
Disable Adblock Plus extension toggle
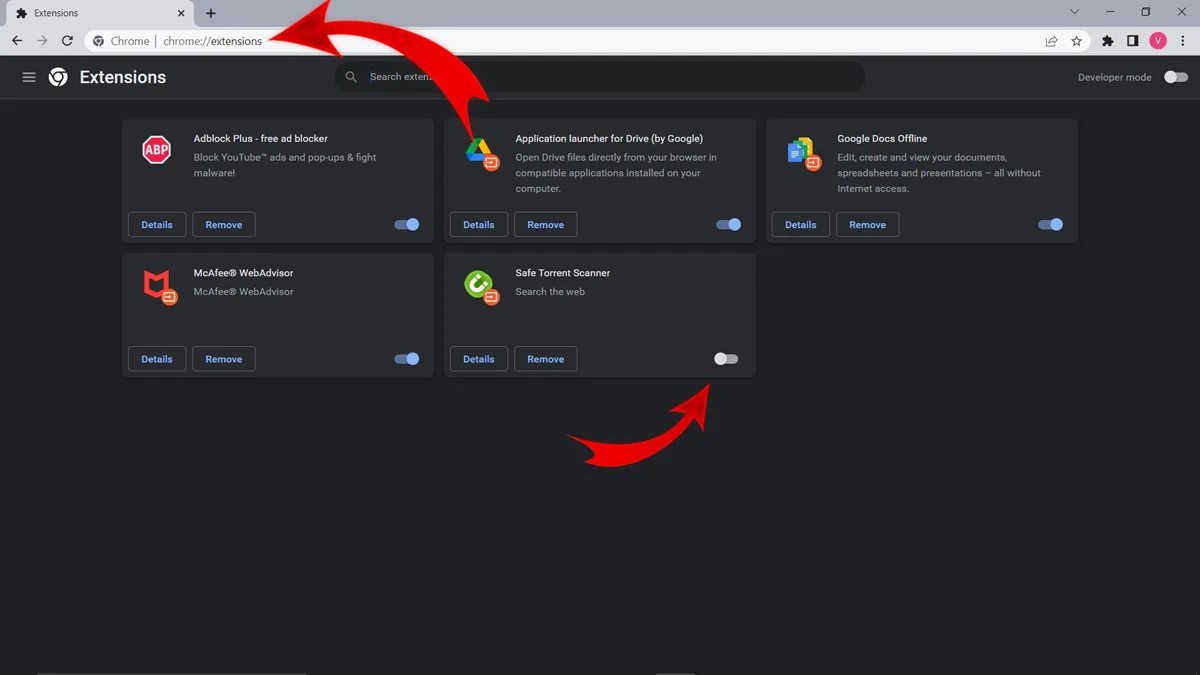(x=407, y=225)
